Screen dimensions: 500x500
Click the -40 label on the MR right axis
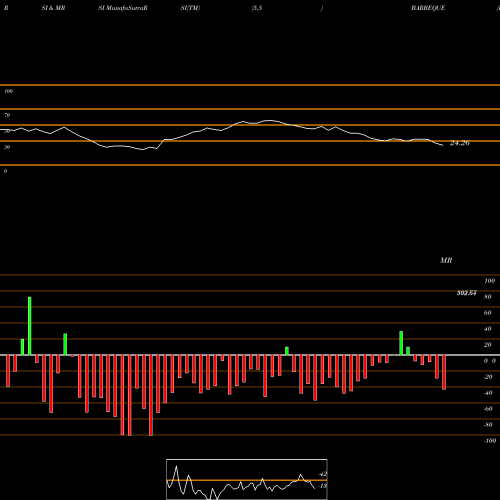488,393
